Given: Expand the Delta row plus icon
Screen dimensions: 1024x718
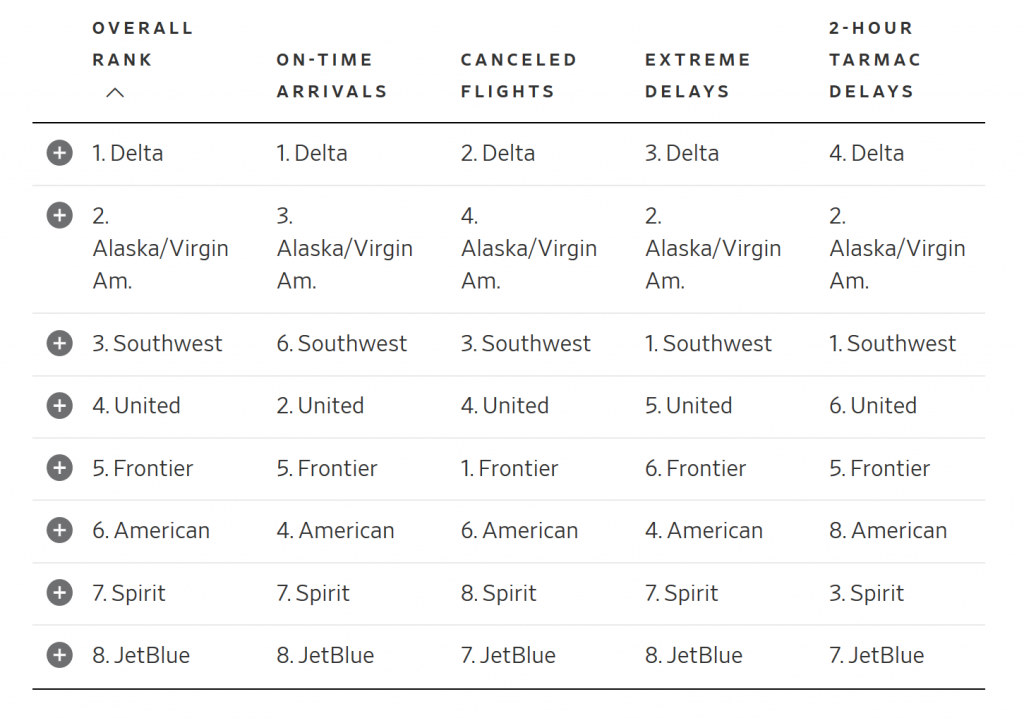Looking at the screenshot, I should (x=59, y=153).
